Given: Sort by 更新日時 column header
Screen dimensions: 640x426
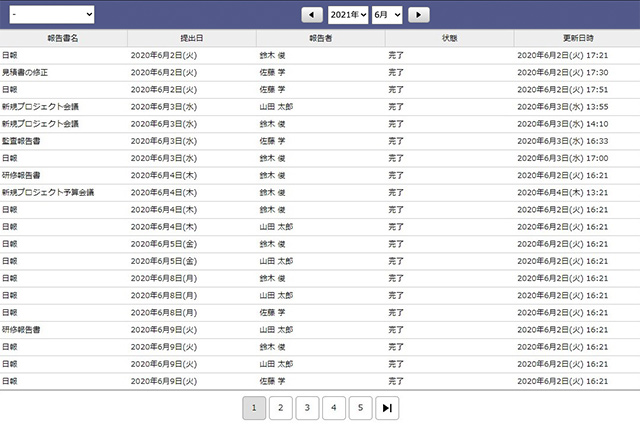Looking at the screenshot, I should (x=578, y=38).
